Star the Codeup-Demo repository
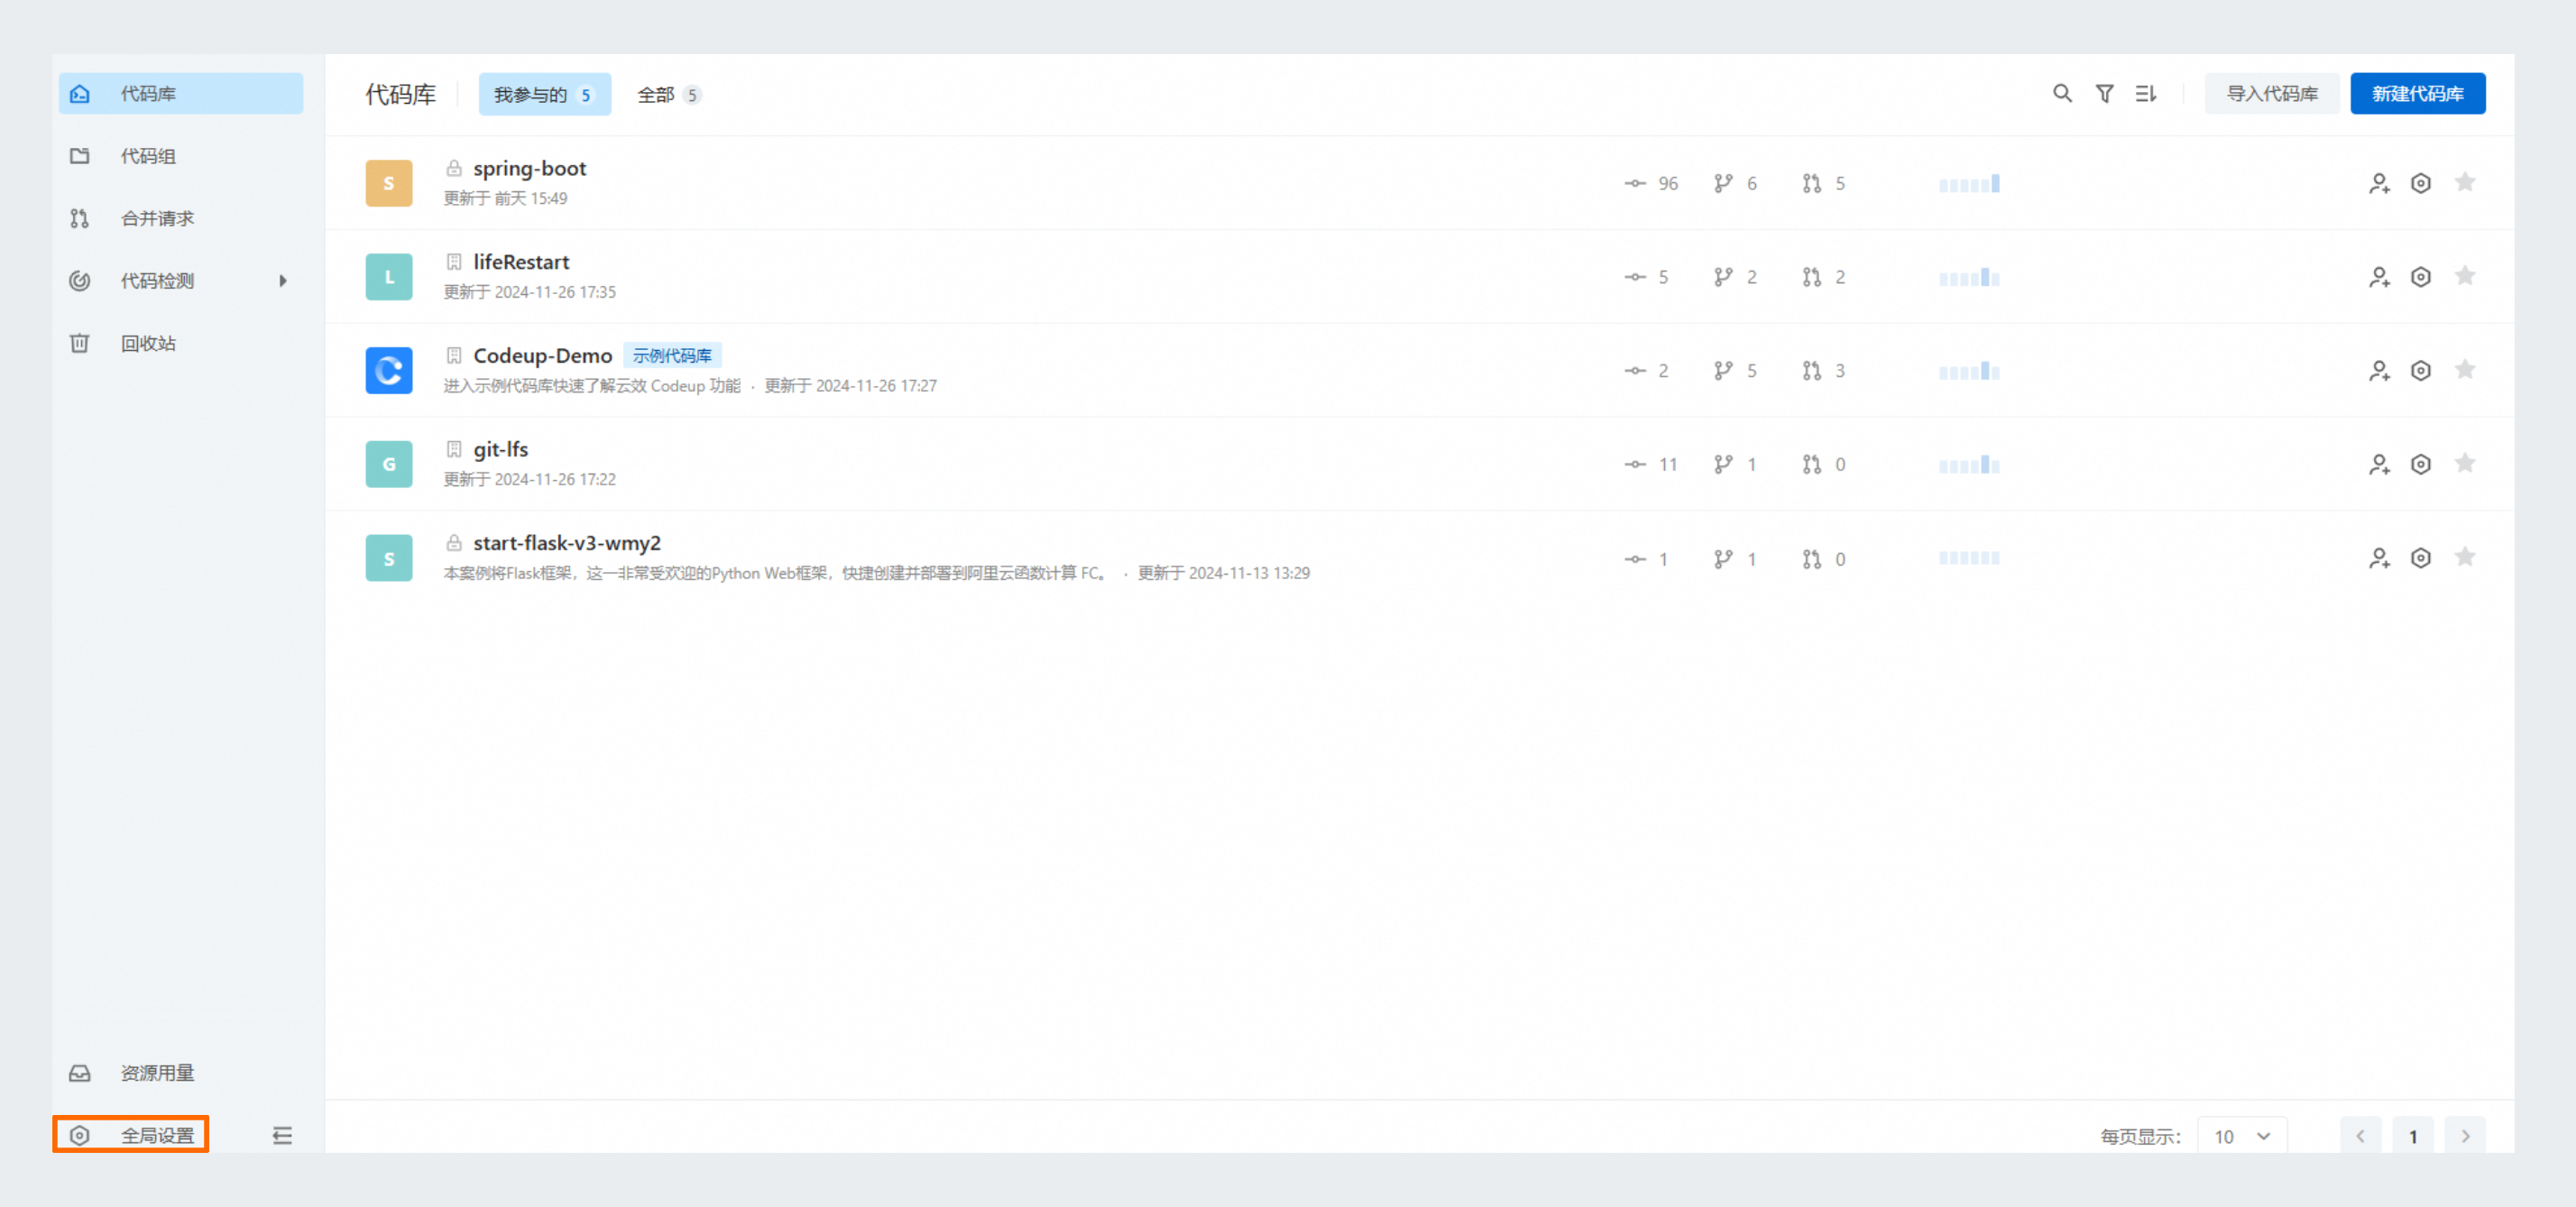The image size is (2576, 1207). 2465,370
